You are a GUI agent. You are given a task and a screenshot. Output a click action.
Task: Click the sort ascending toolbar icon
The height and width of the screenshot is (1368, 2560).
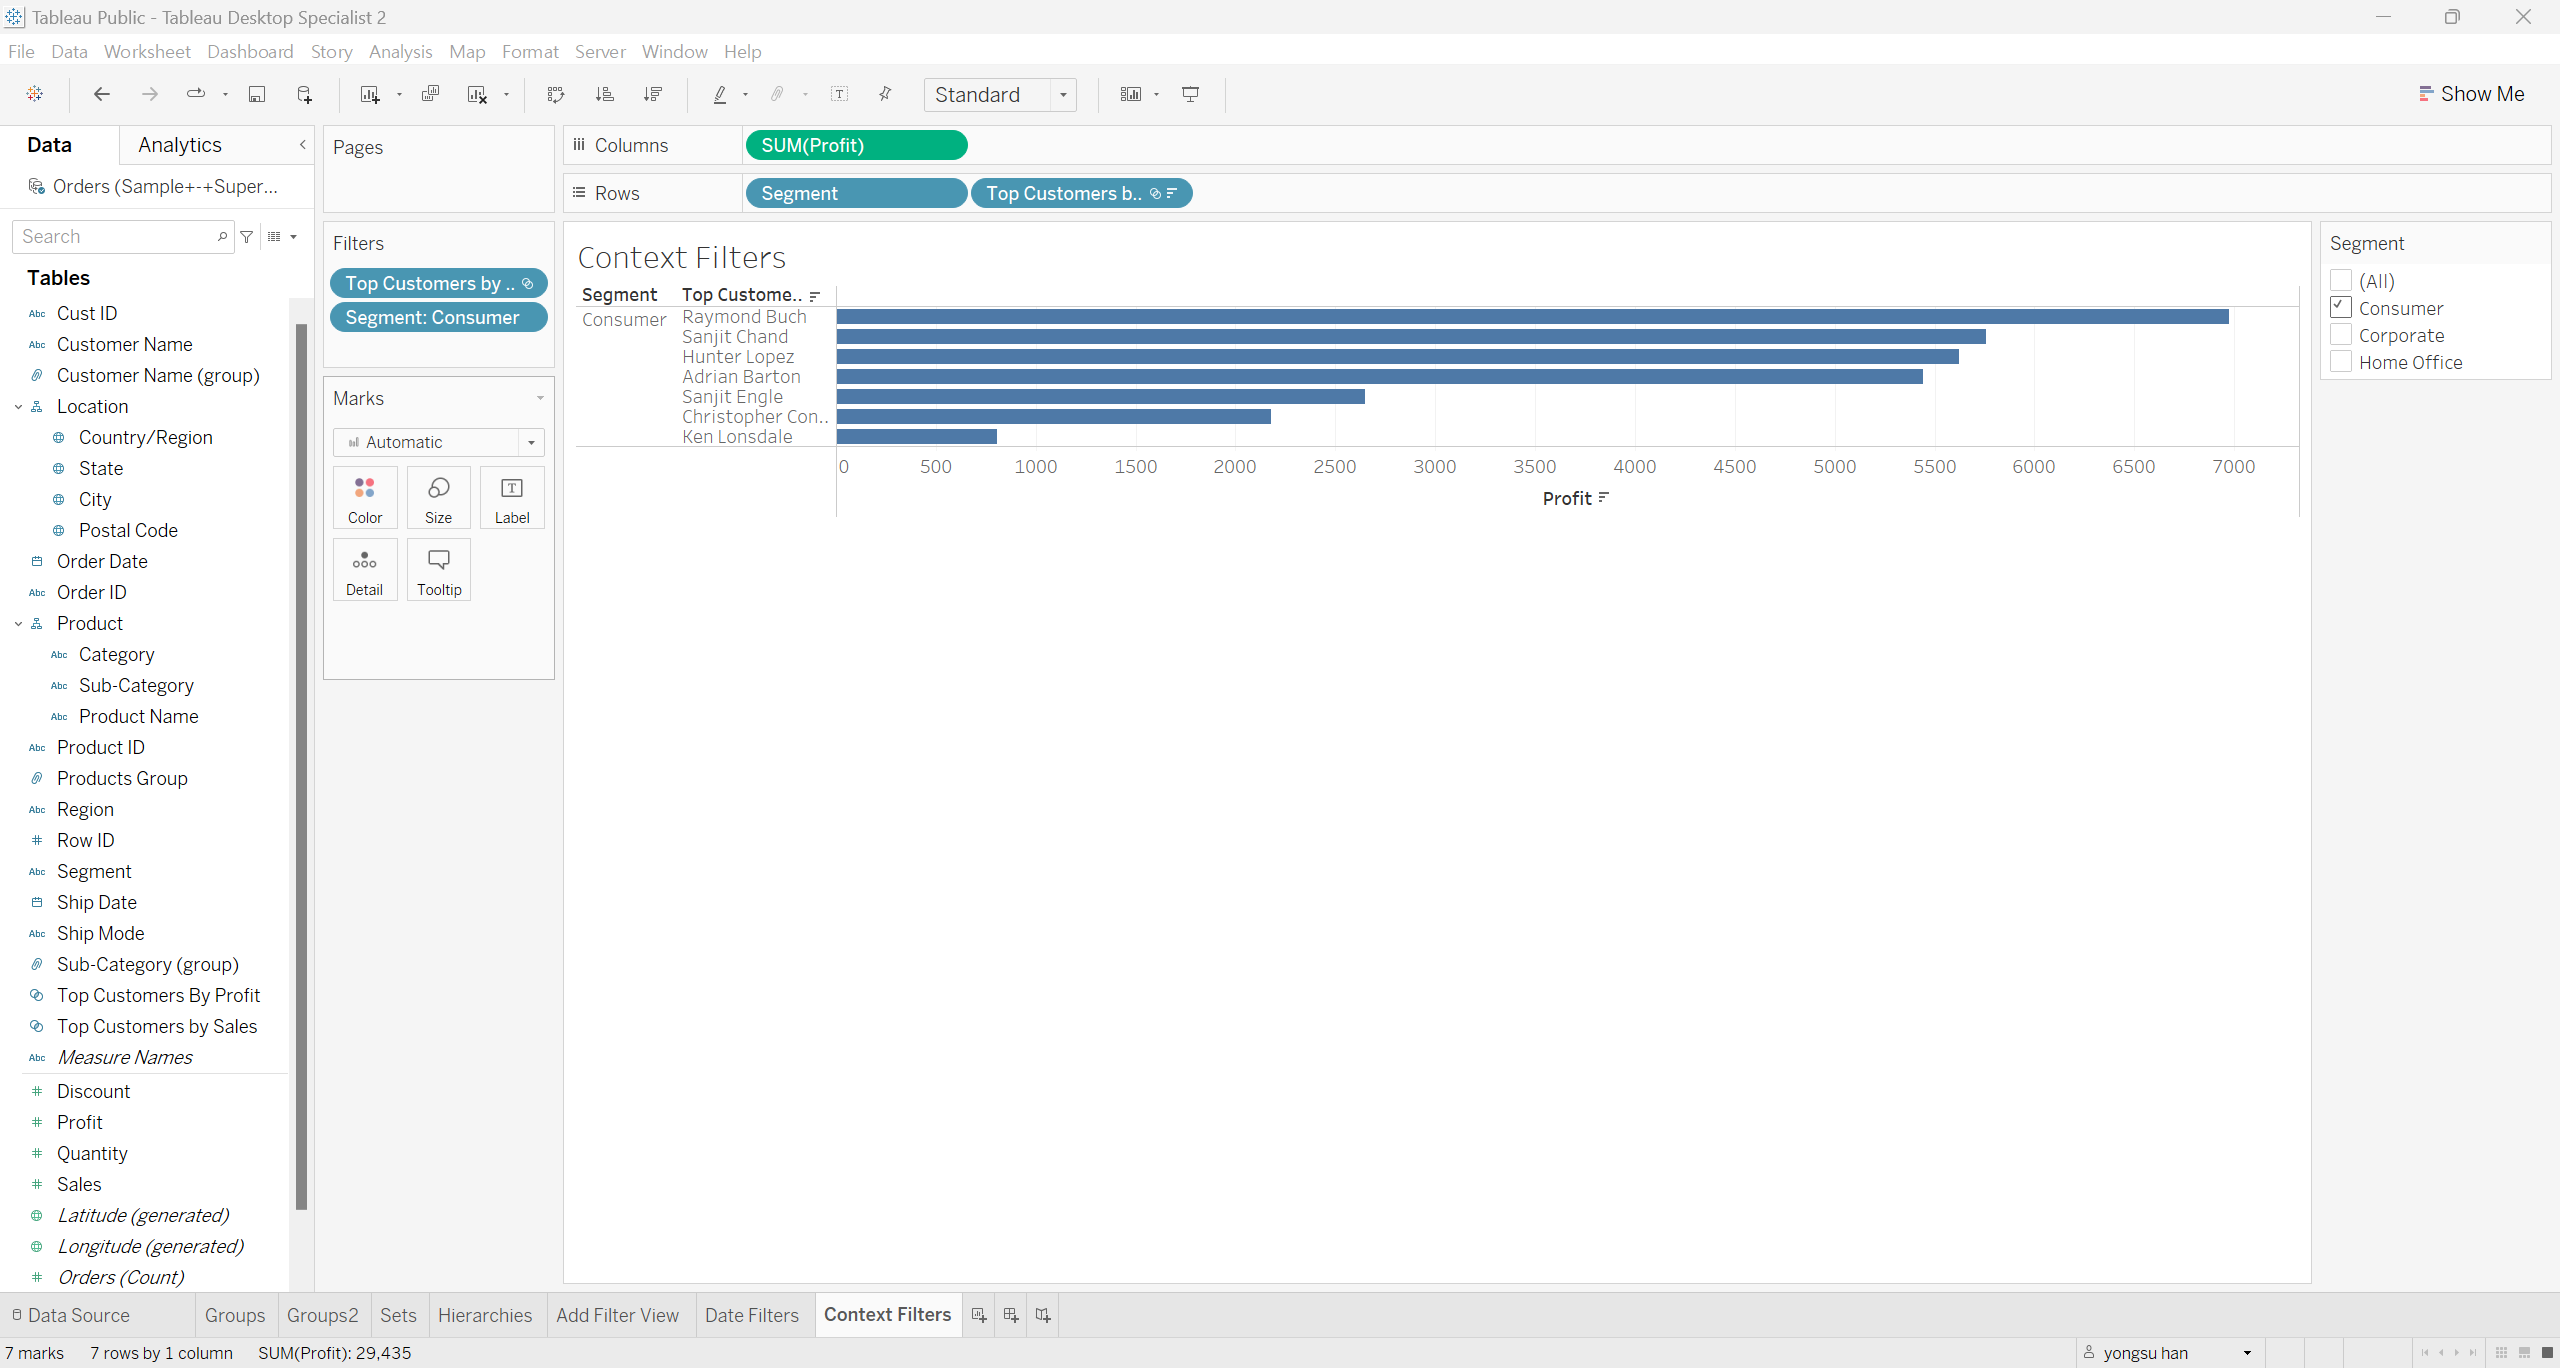[x=604, y=94]
